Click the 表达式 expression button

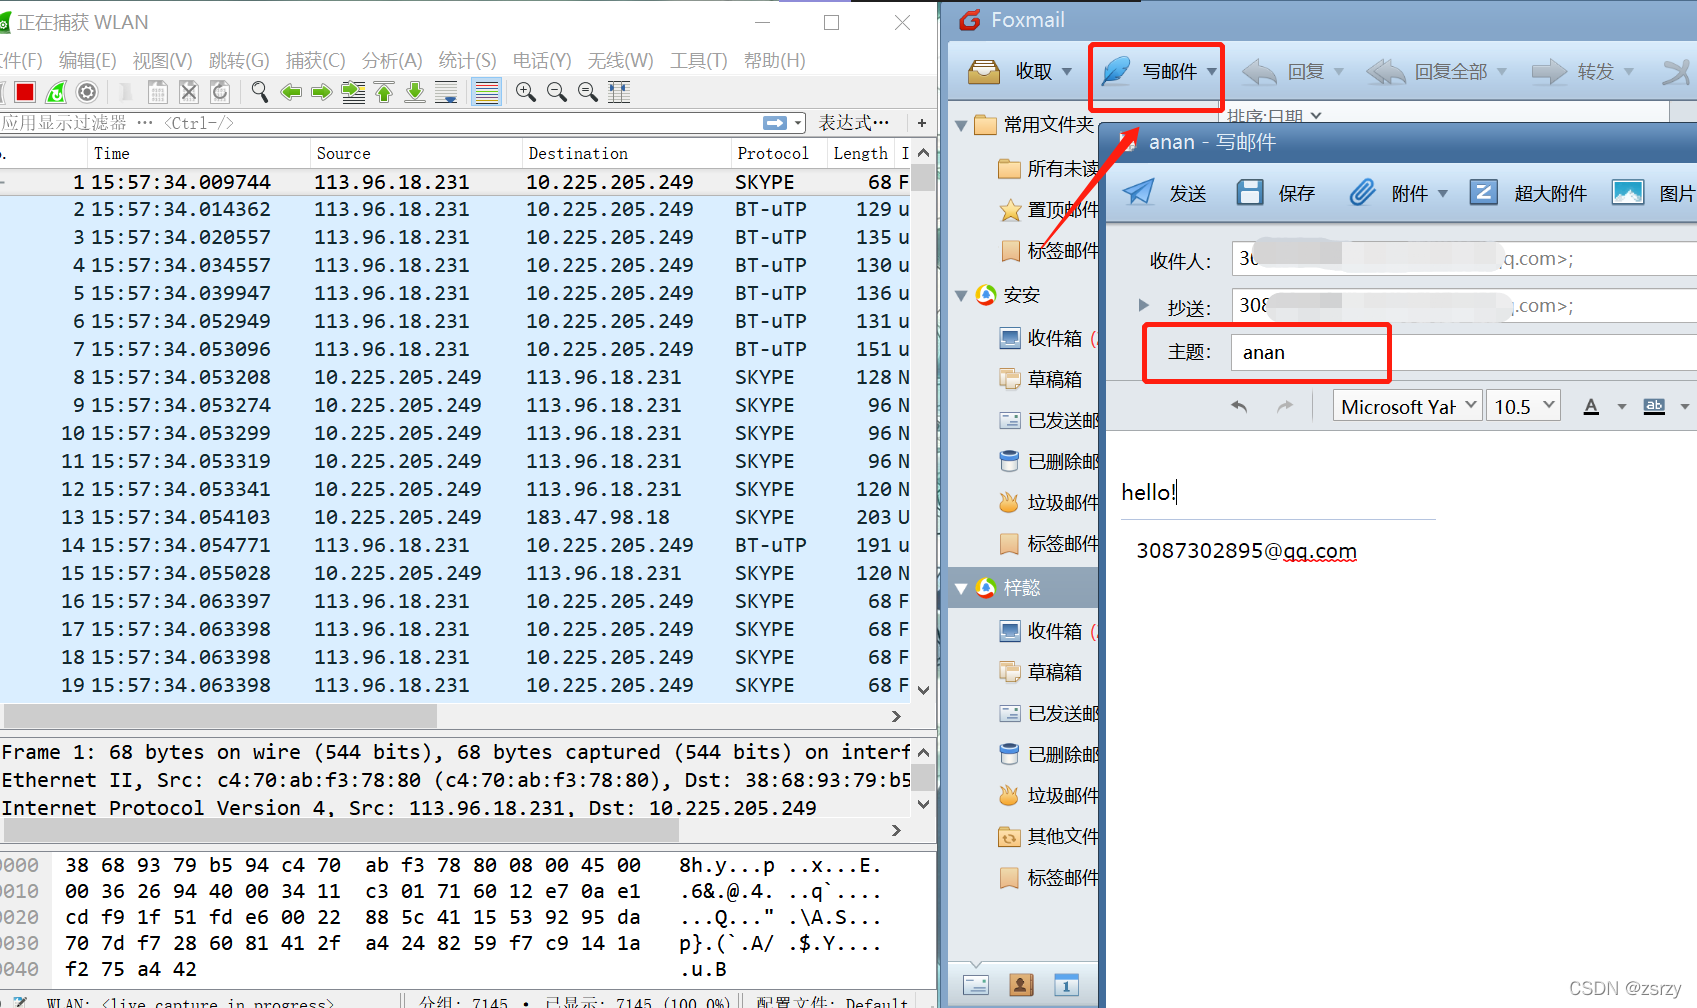point(853,123)
